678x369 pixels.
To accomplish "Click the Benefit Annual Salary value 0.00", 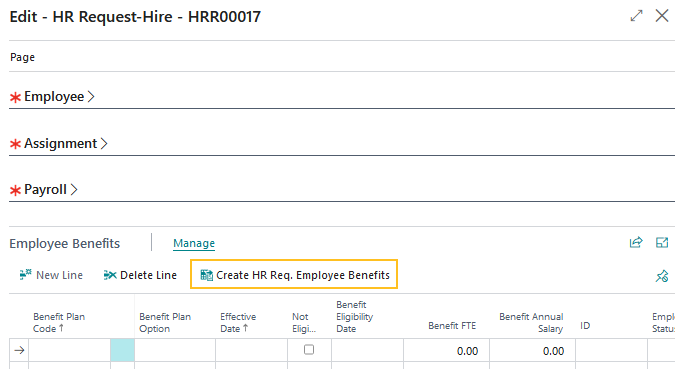I will point(553,351).
